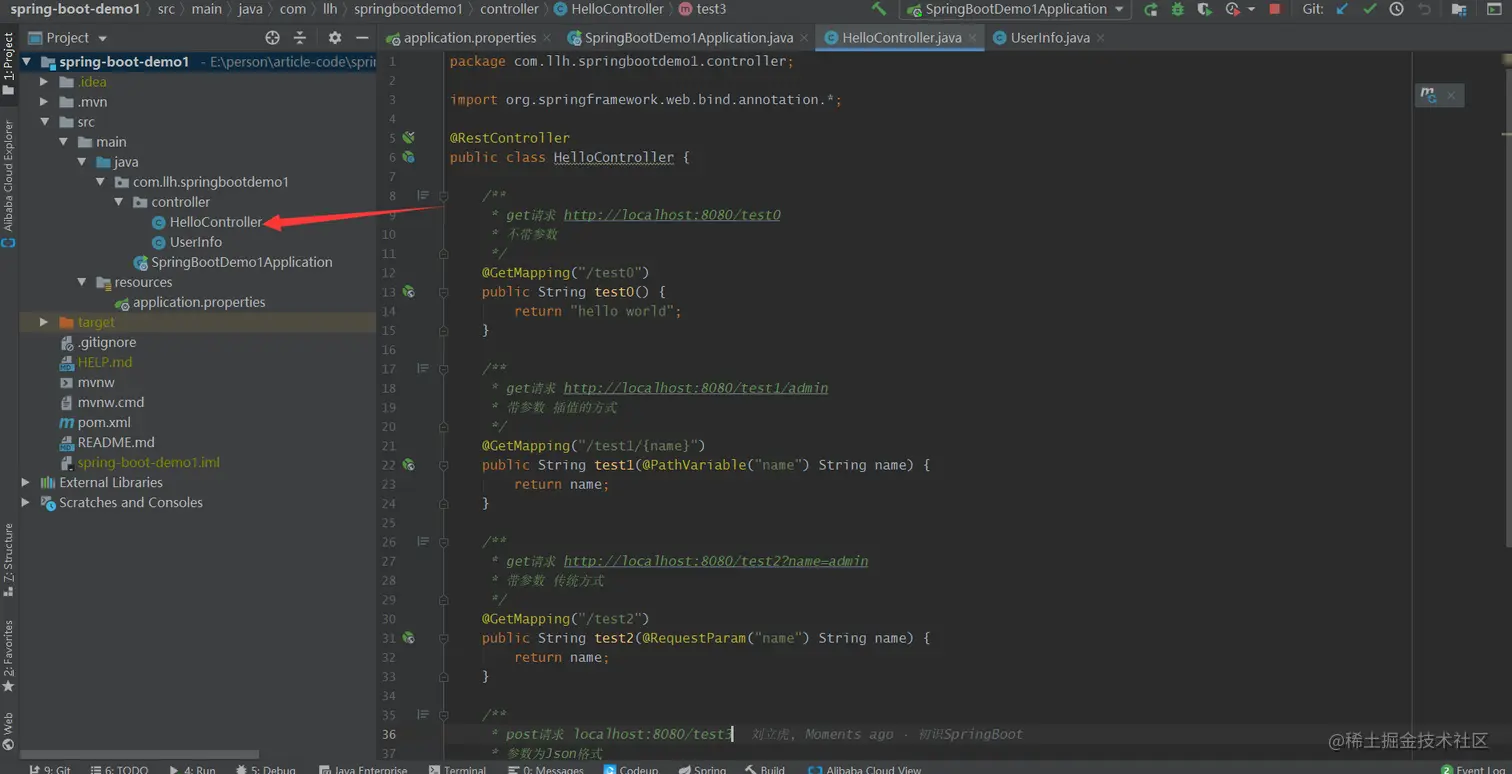The height and width of the screenshot is (774, 1512).
Task: Switch to UserInfo.java editor tab
Action: coord(1049,38)
